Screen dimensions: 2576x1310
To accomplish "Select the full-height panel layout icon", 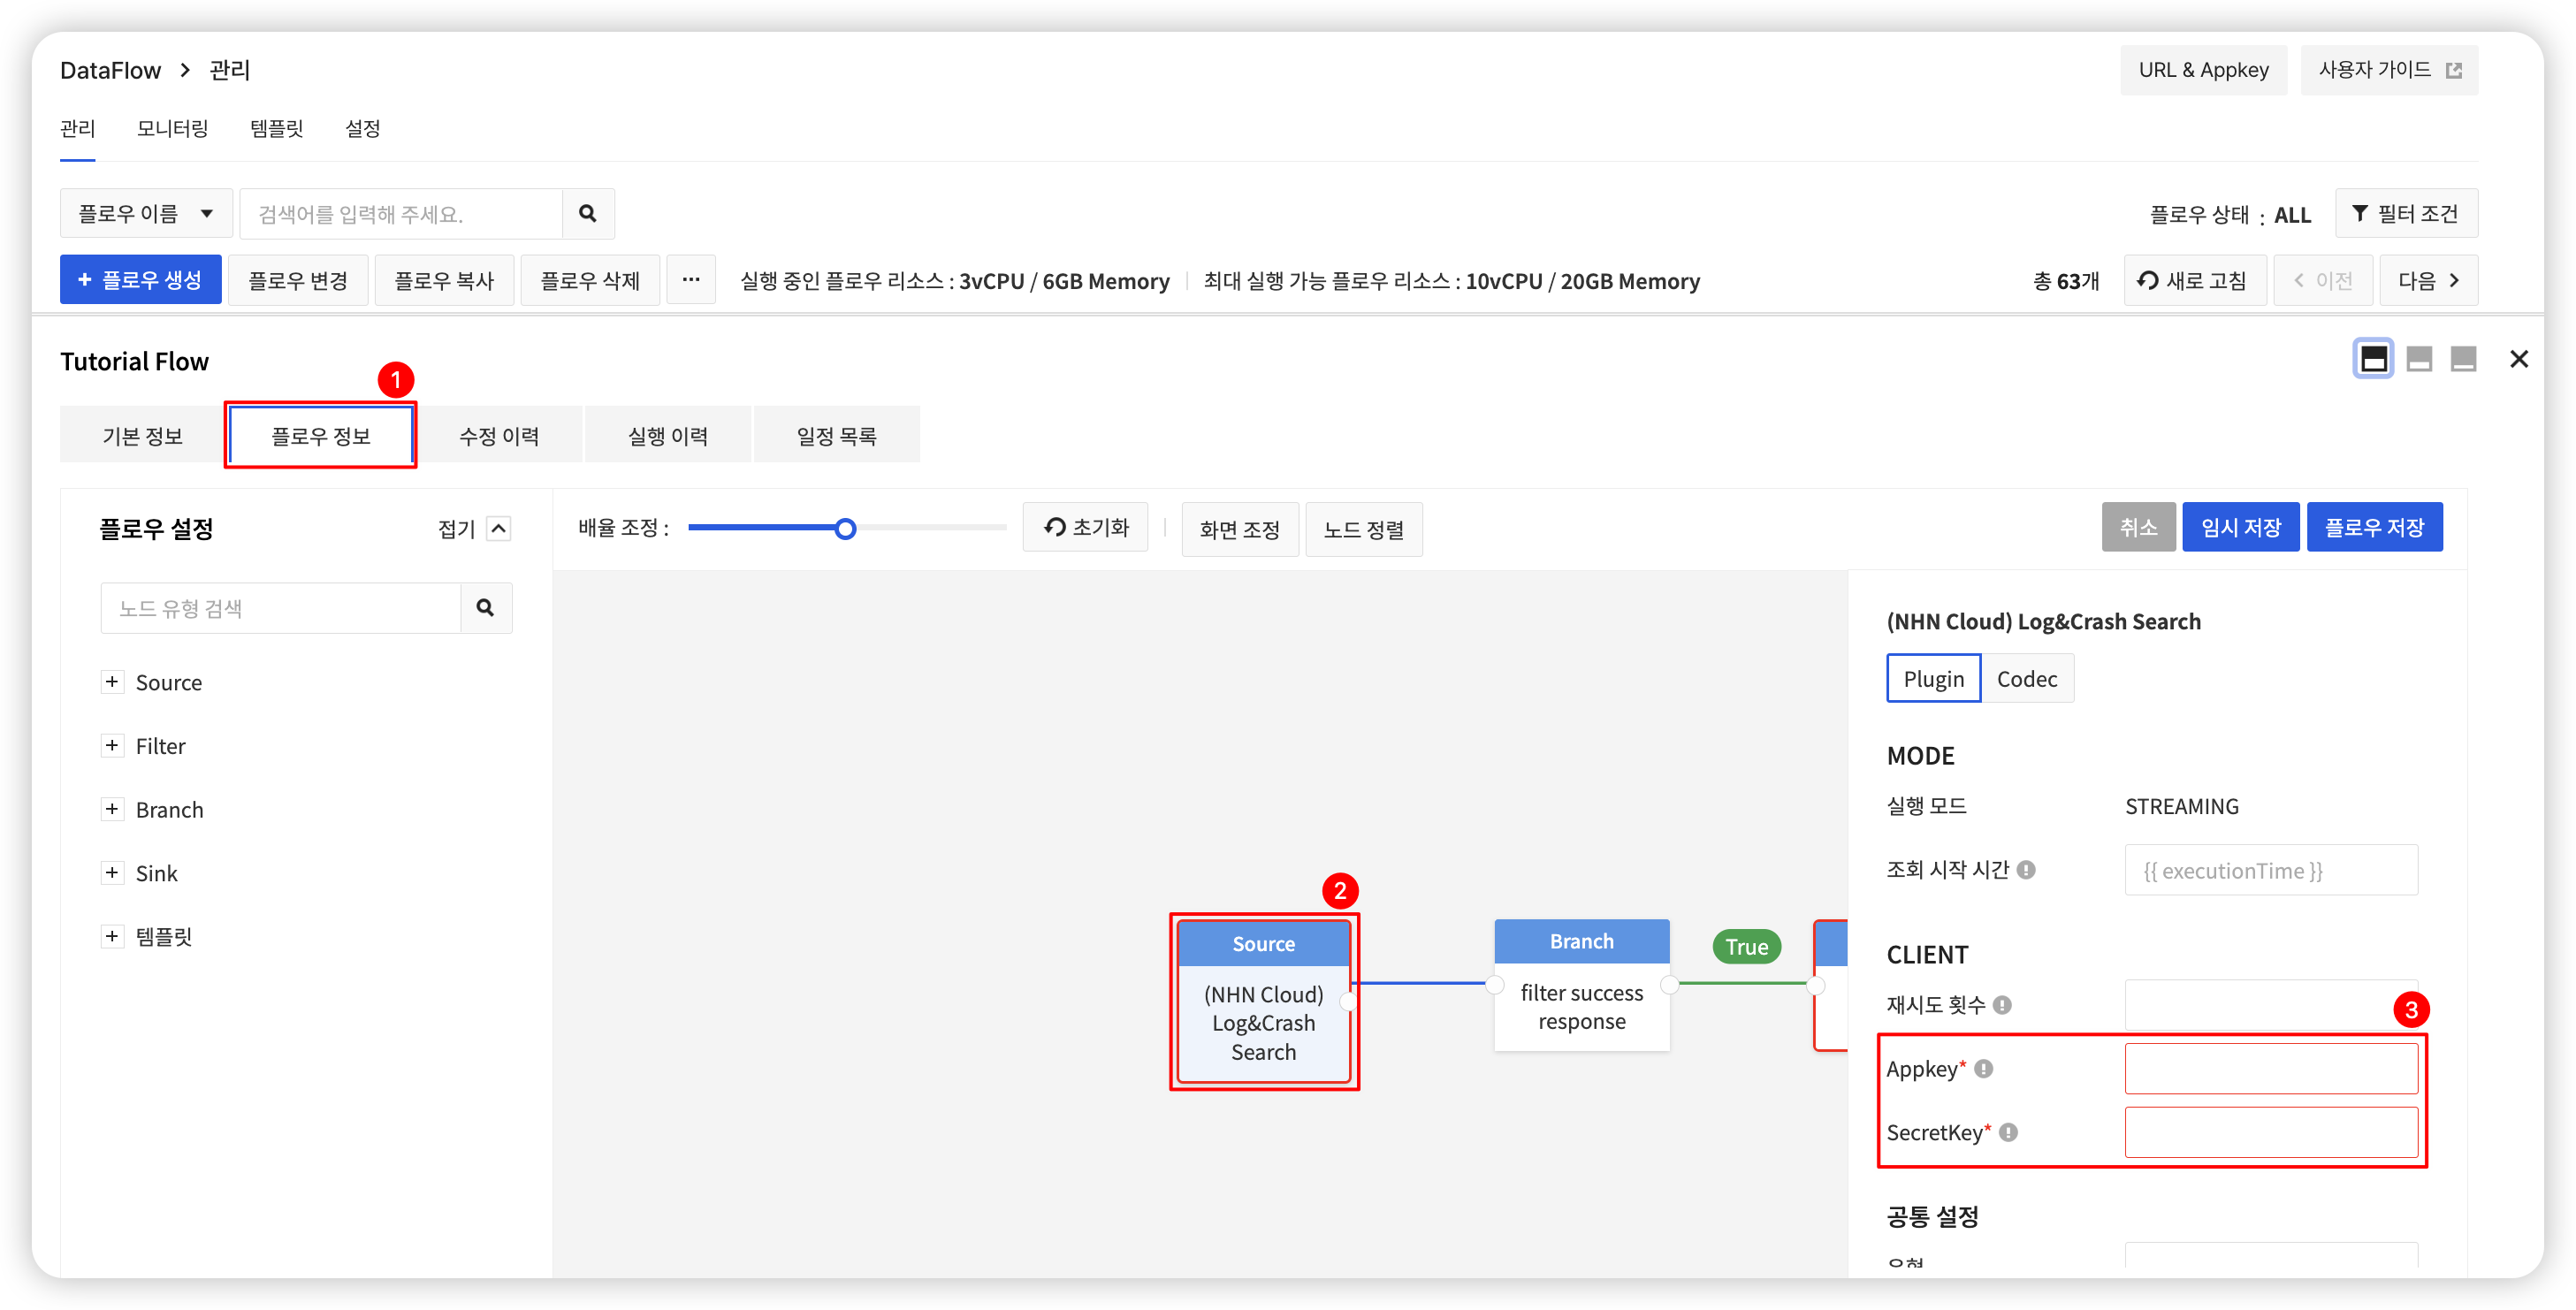I will (x=2374, y=359).
